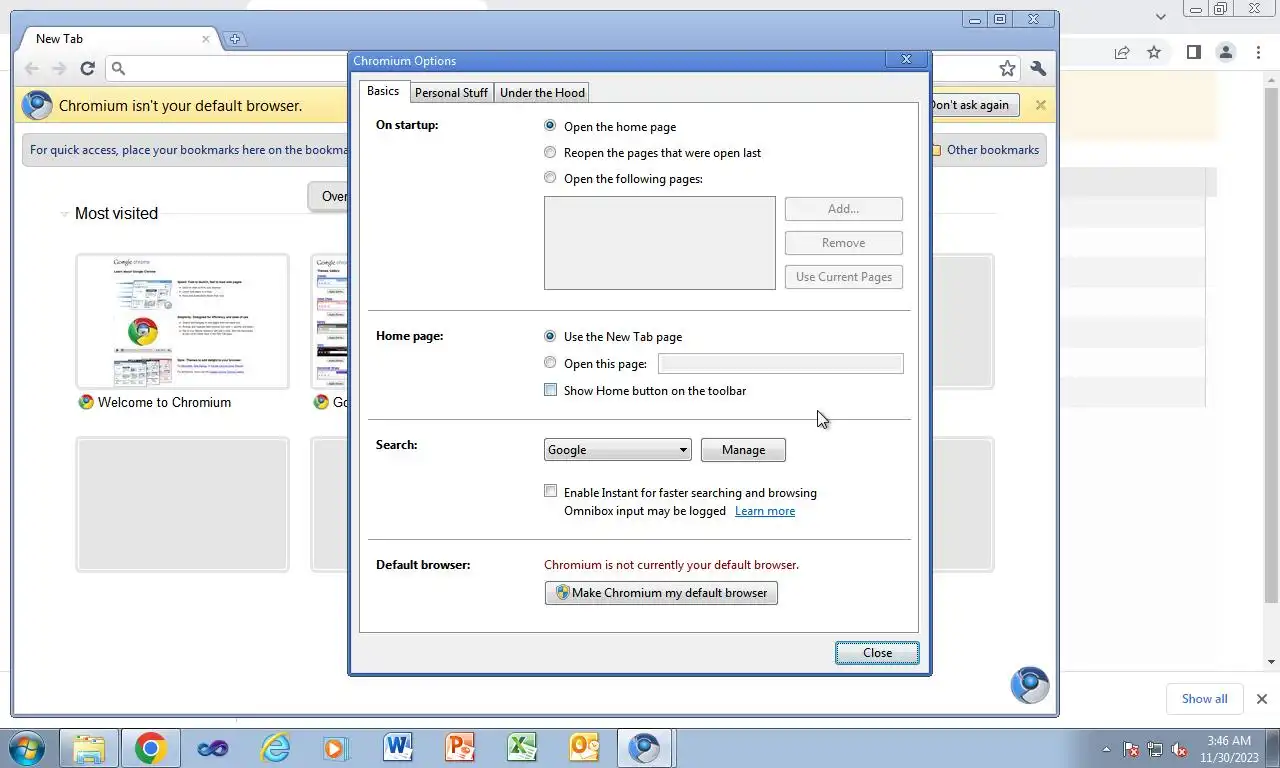This screenshot has height=768, width=1280.
Task: Click the Chromium taskbar icon
Action: [644, 748]
